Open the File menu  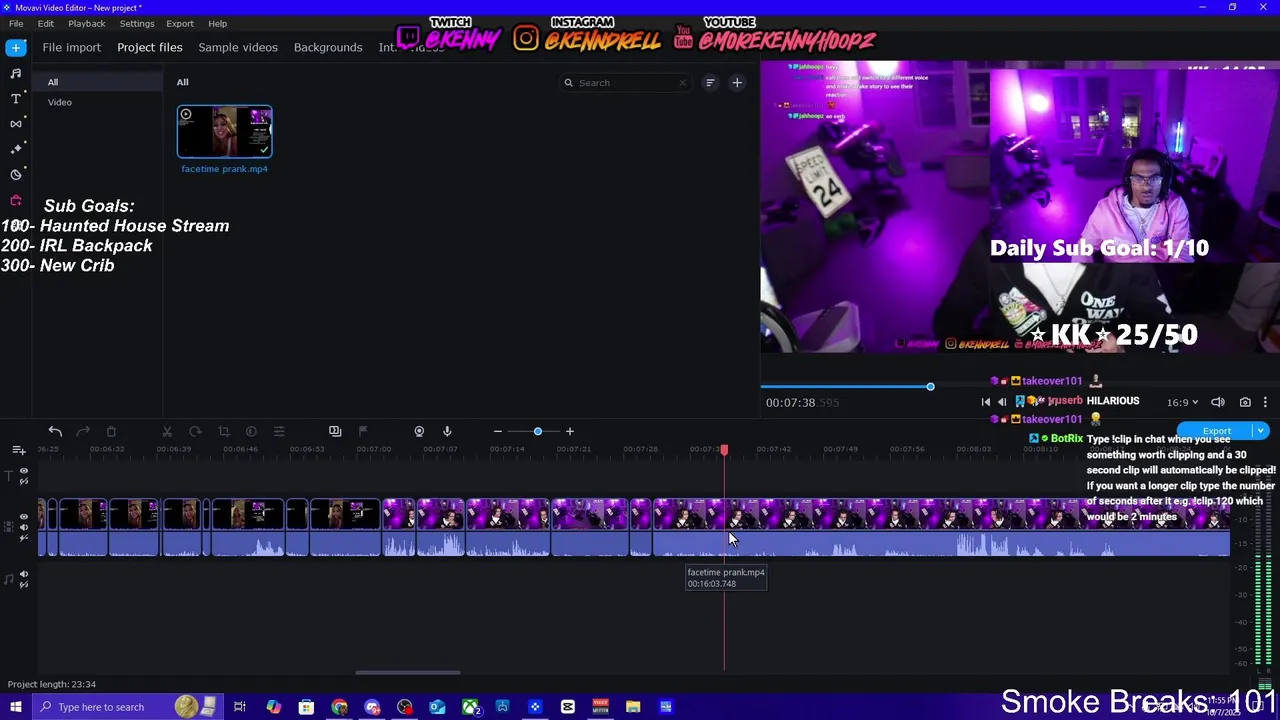coord(16,23)
